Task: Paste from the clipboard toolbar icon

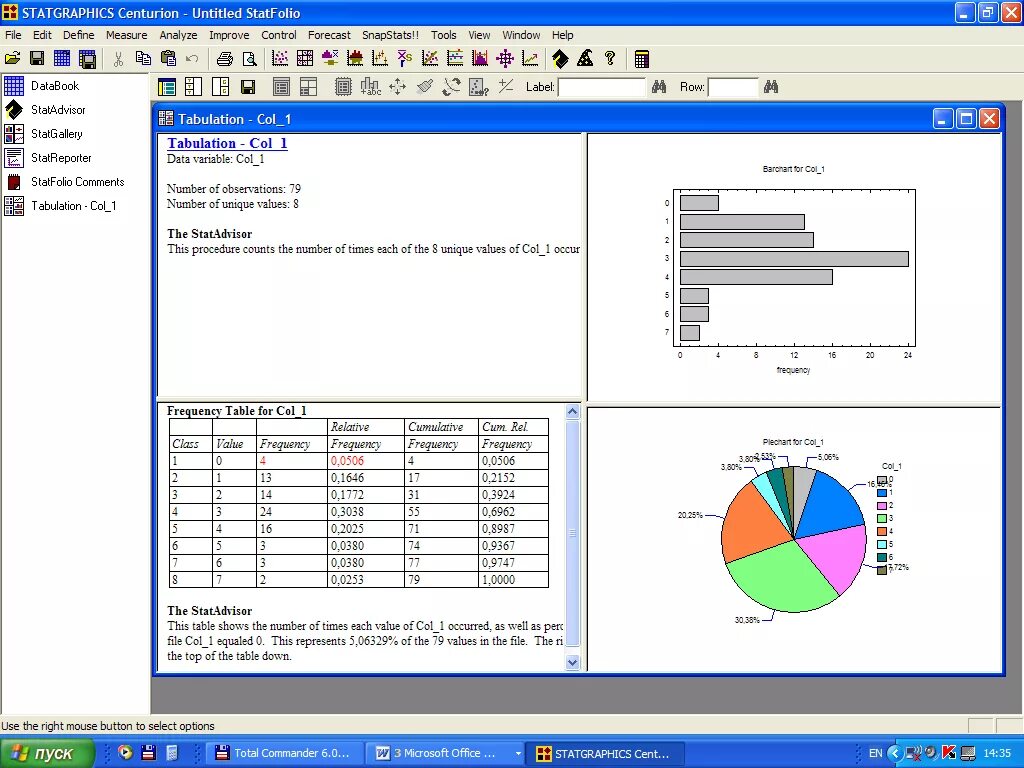Action: point(168,59)
